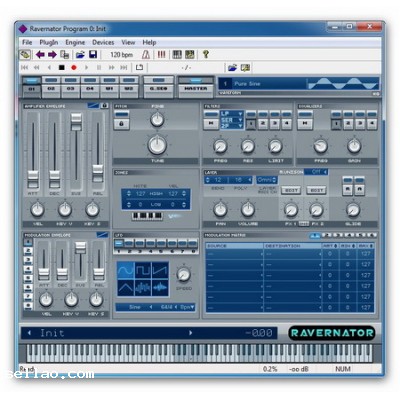Screen dimensions: 400x400
Task: Click the purple back arrow toolbar icon
Action: click(40, 54)
